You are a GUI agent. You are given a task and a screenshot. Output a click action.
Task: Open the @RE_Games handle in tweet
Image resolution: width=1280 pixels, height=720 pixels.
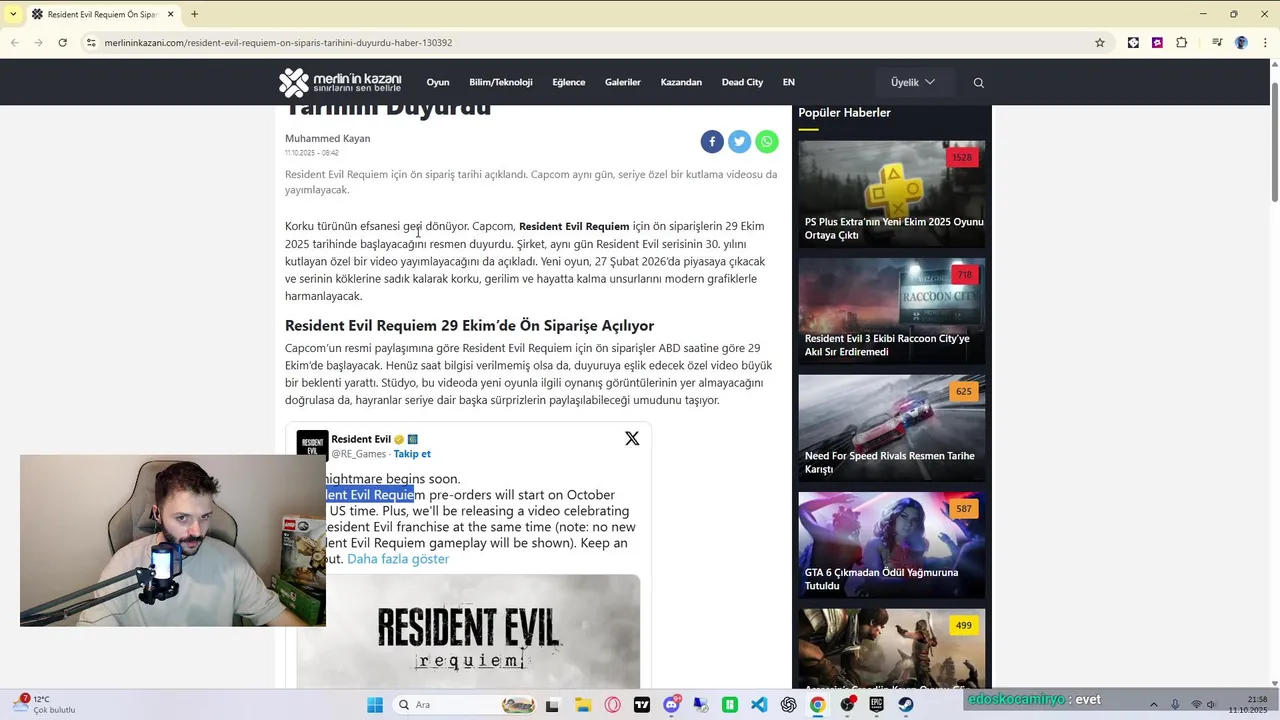359,454
